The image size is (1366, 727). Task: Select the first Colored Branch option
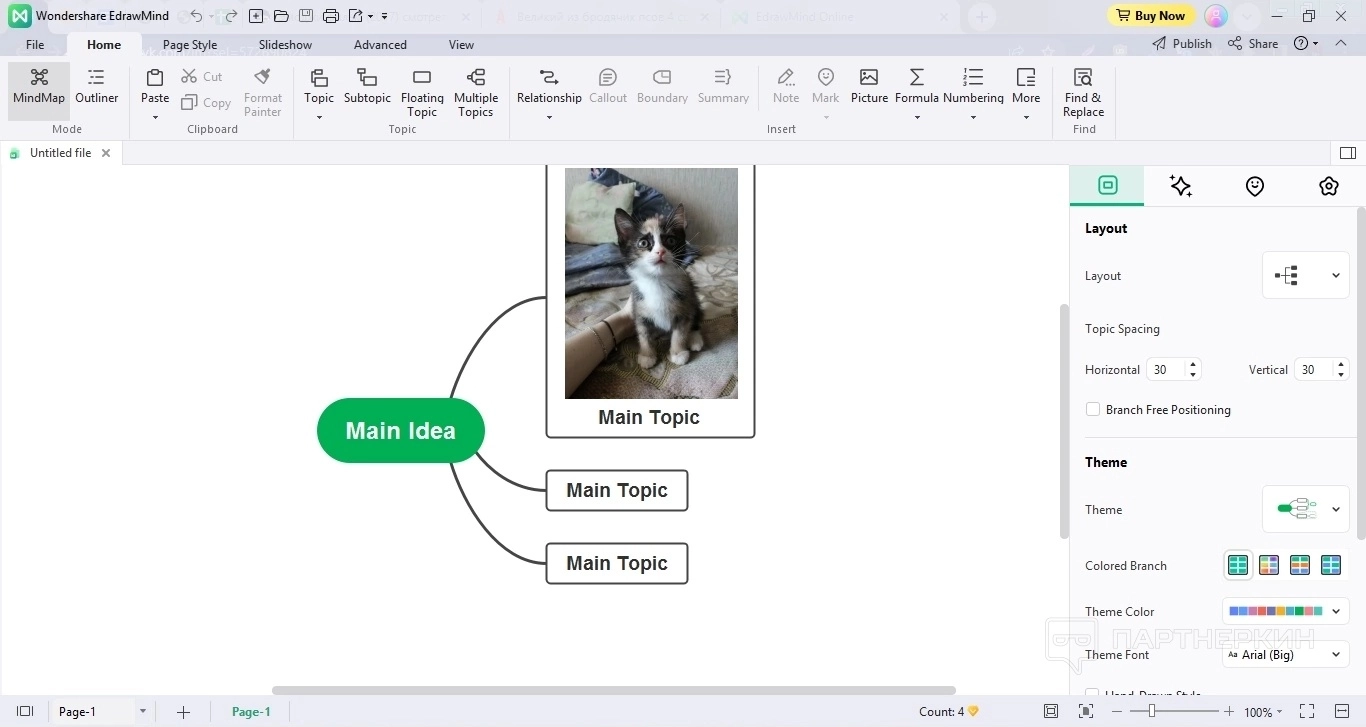[x=1238, y=566]
